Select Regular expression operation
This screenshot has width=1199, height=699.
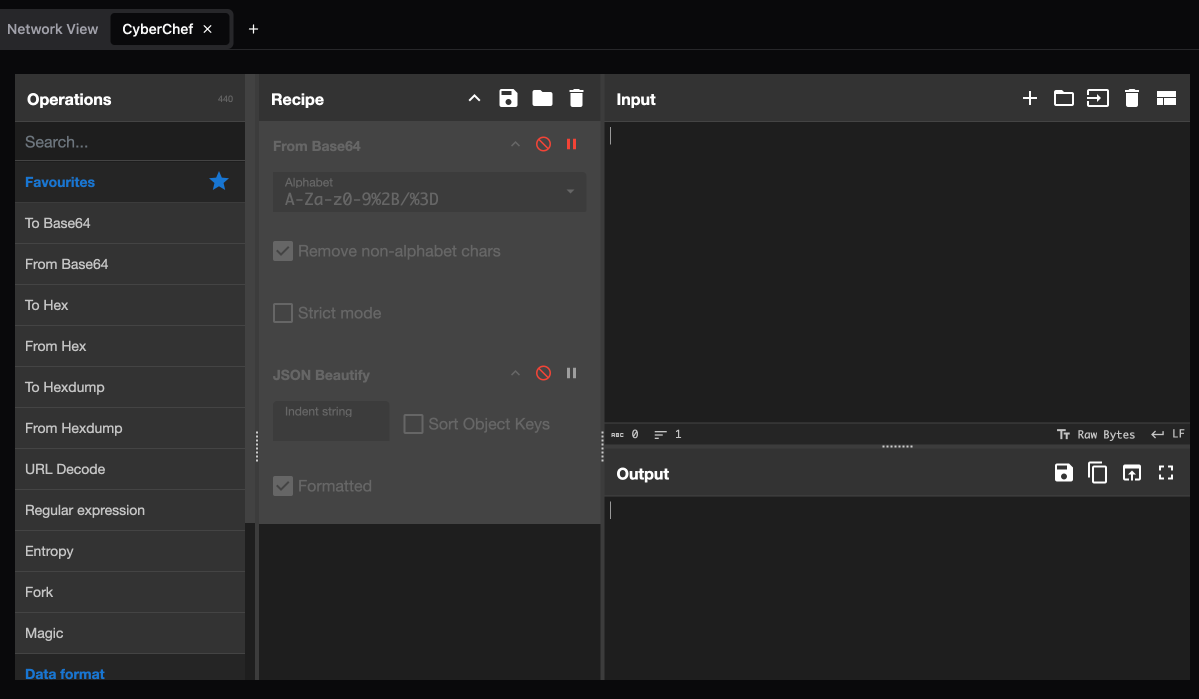click(x=130, y=510)
